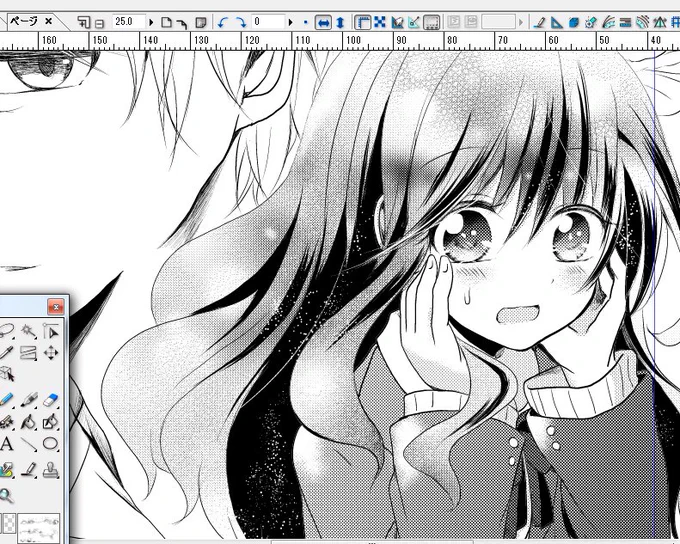Toggle snap to rulers triangle icon
The image size is (680, 544).
point(556,22)
